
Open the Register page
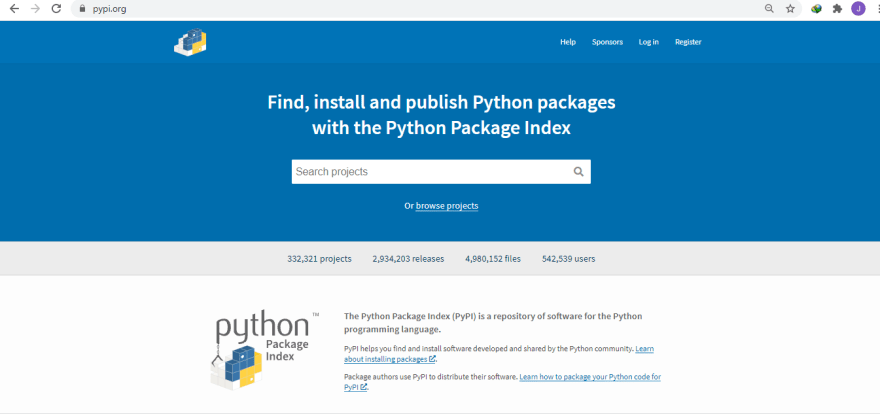(688, 42)
